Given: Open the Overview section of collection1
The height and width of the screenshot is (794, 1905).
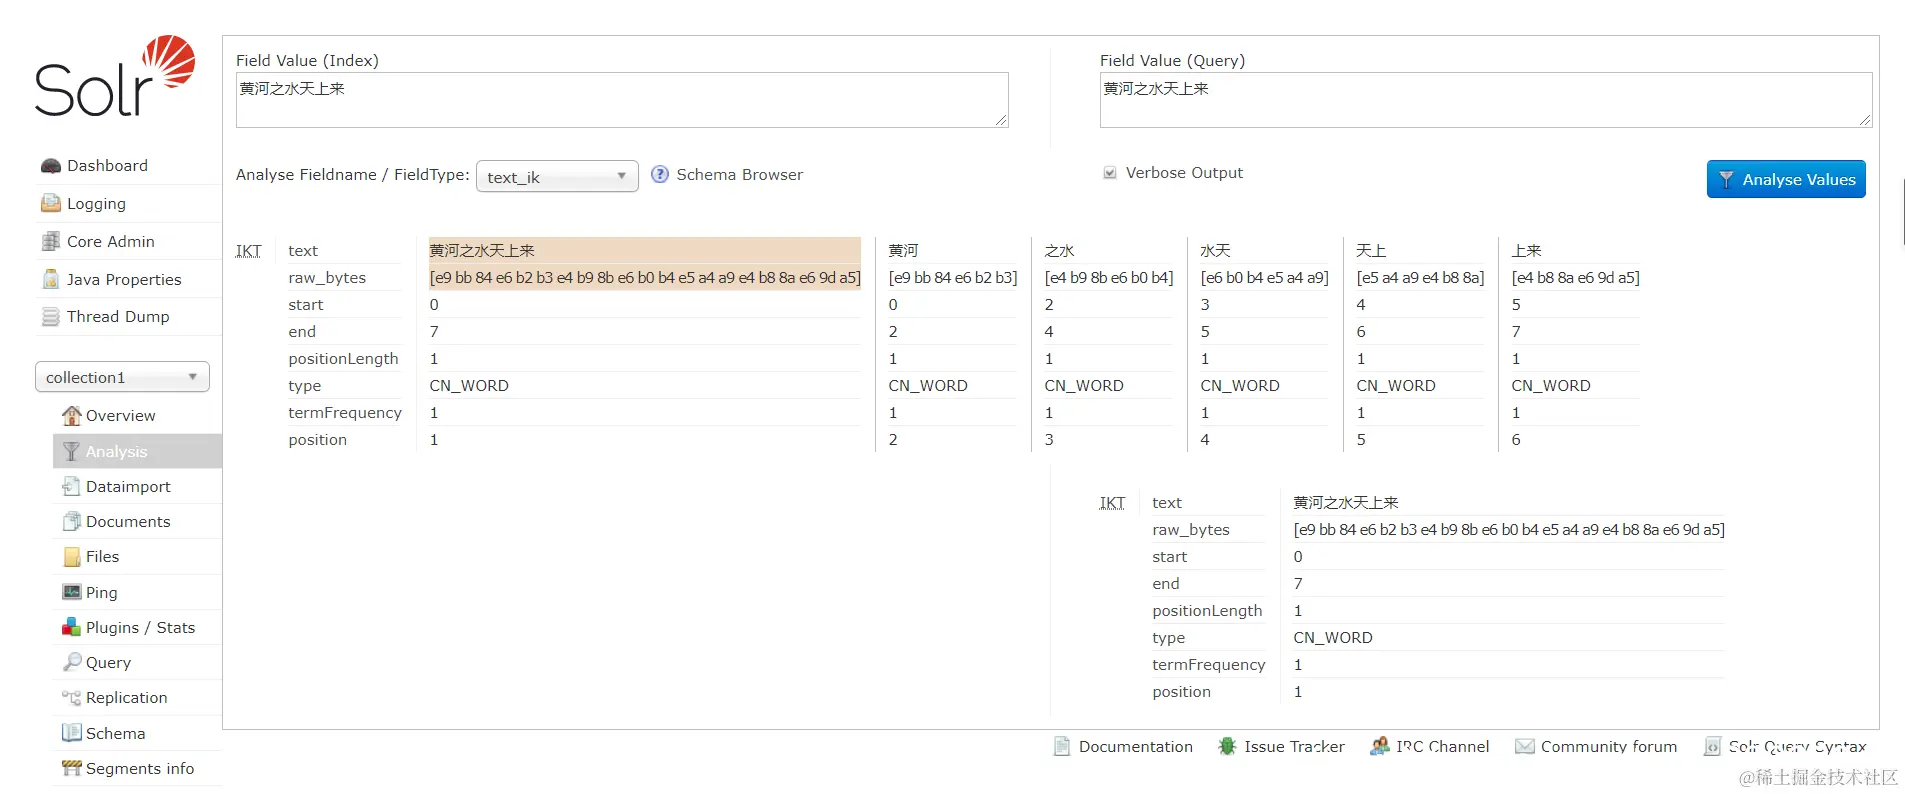Looking at the screenshot, I should (x=120, y=416).
